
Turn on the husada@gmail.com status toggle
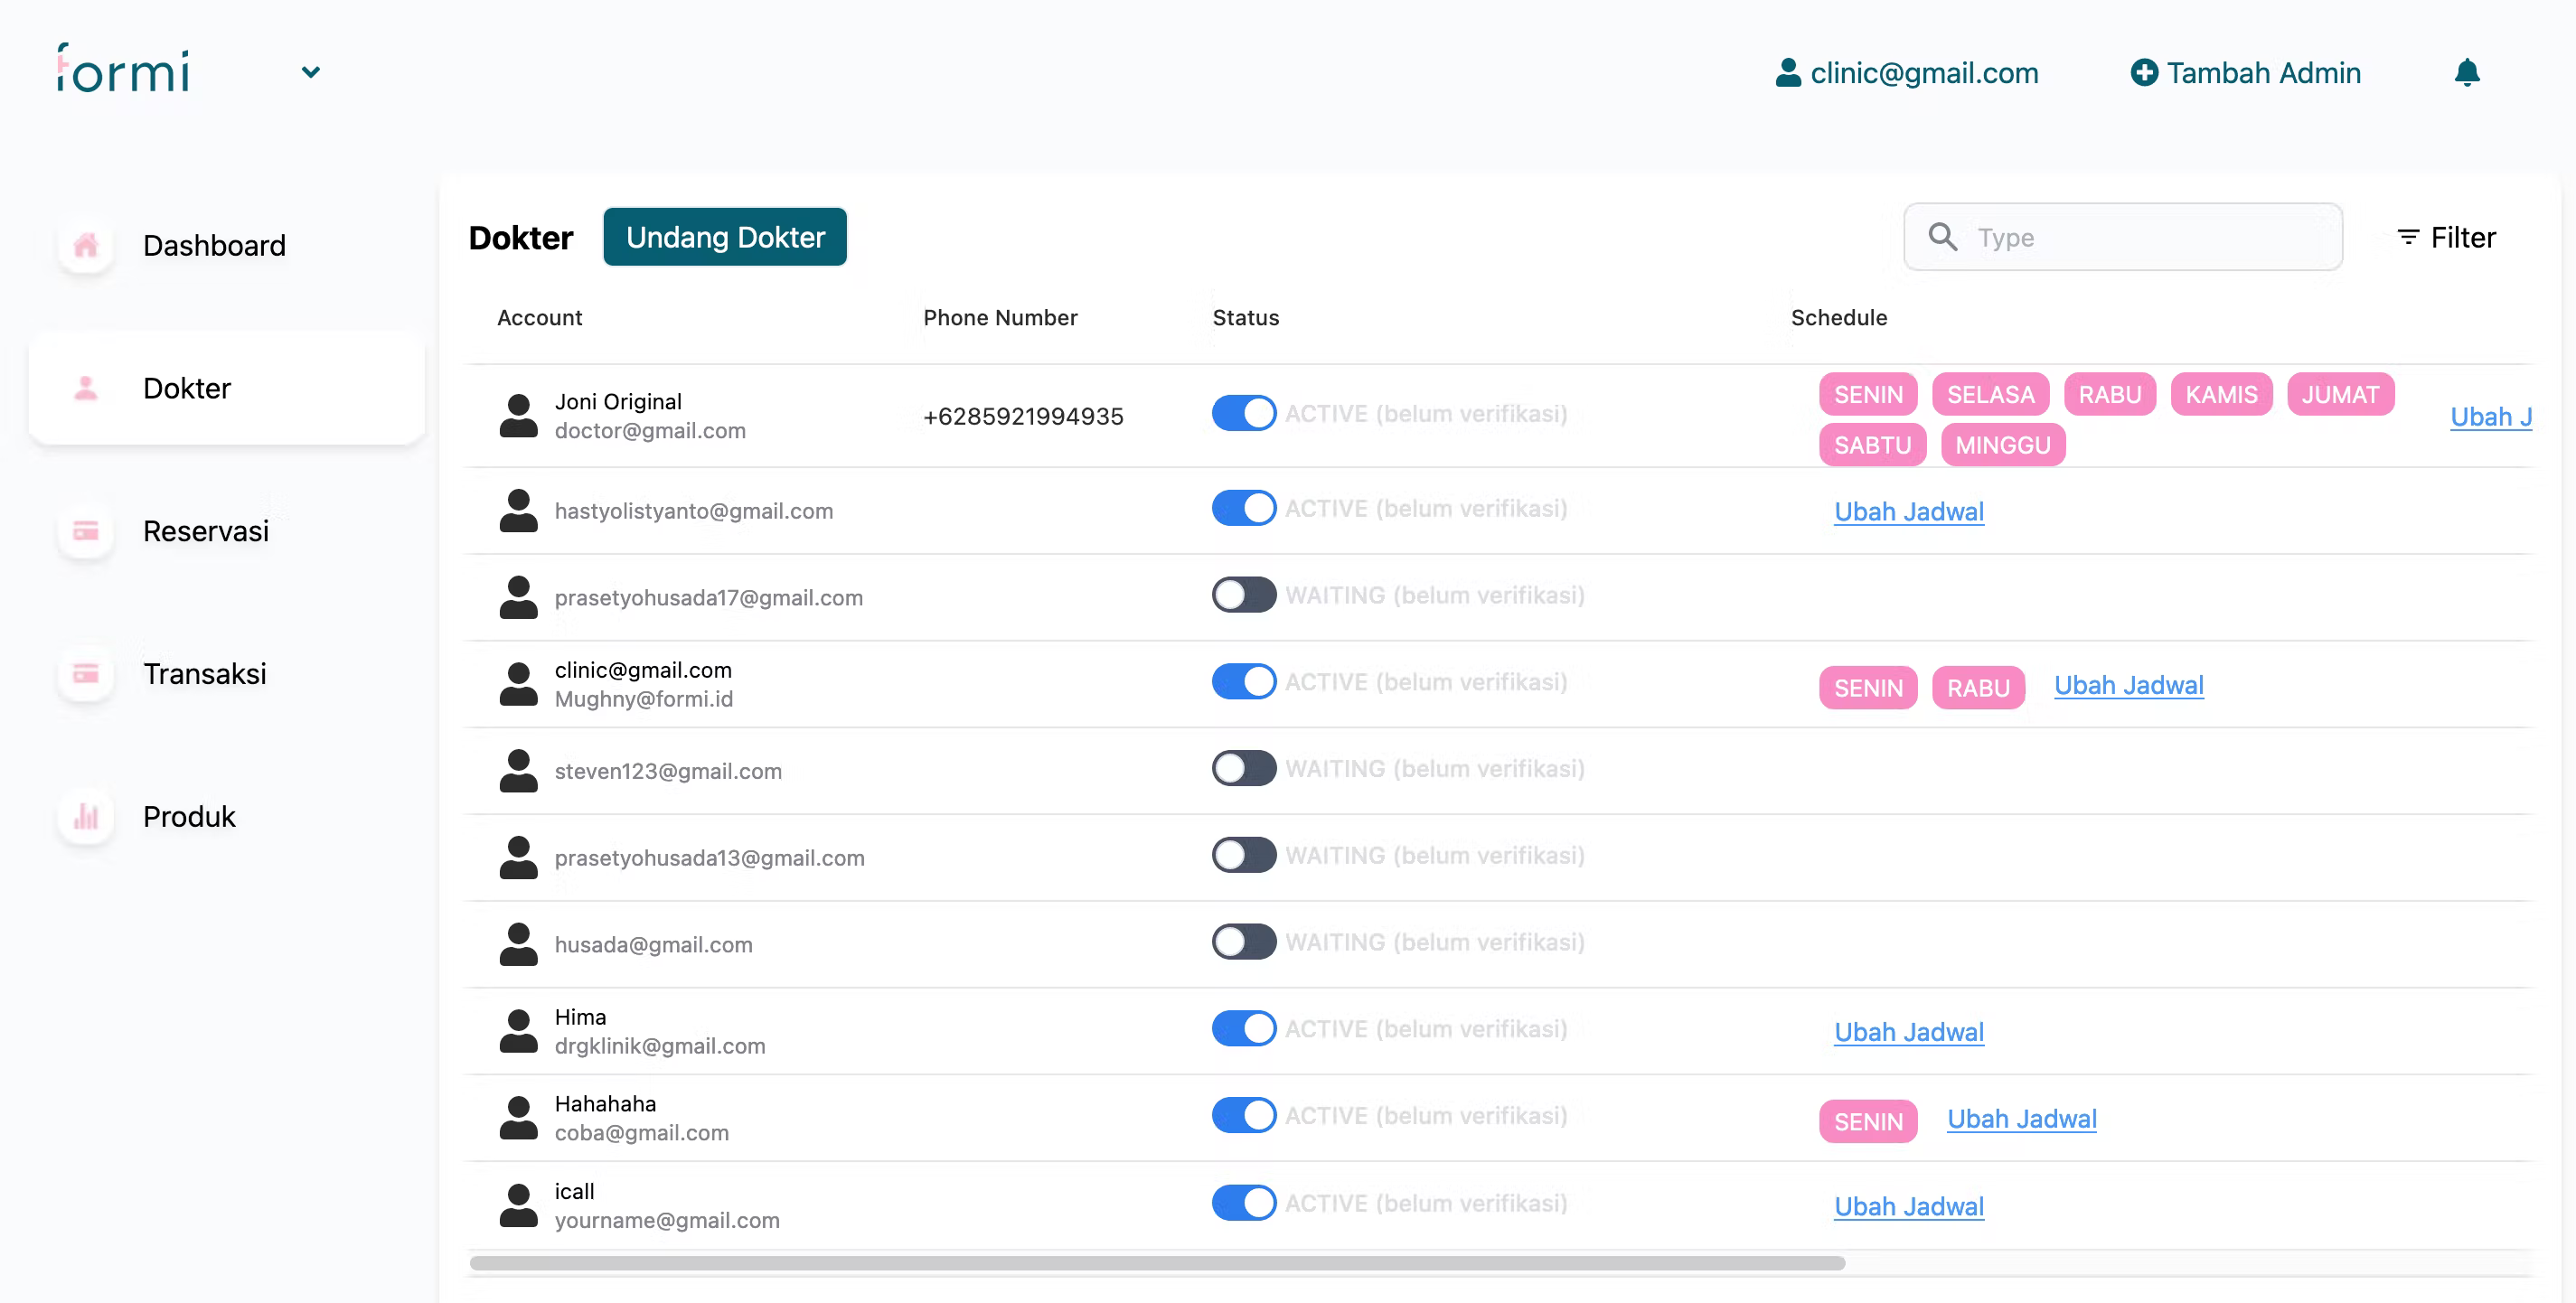[1243, 942]
